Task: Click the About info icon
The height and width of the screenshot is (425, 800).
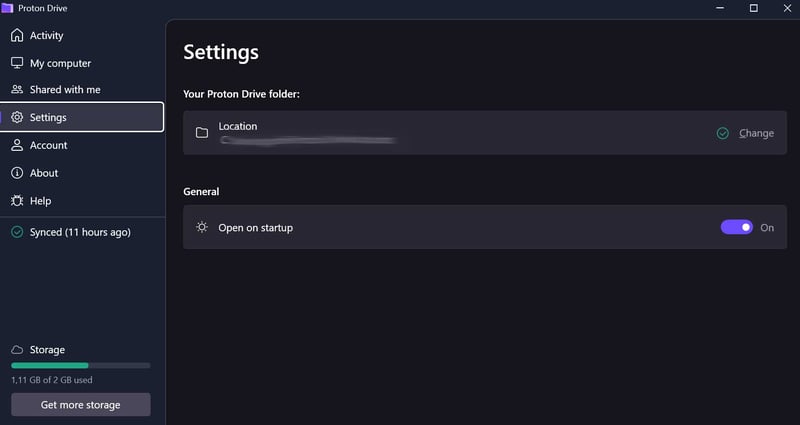Action: [17, 173]
